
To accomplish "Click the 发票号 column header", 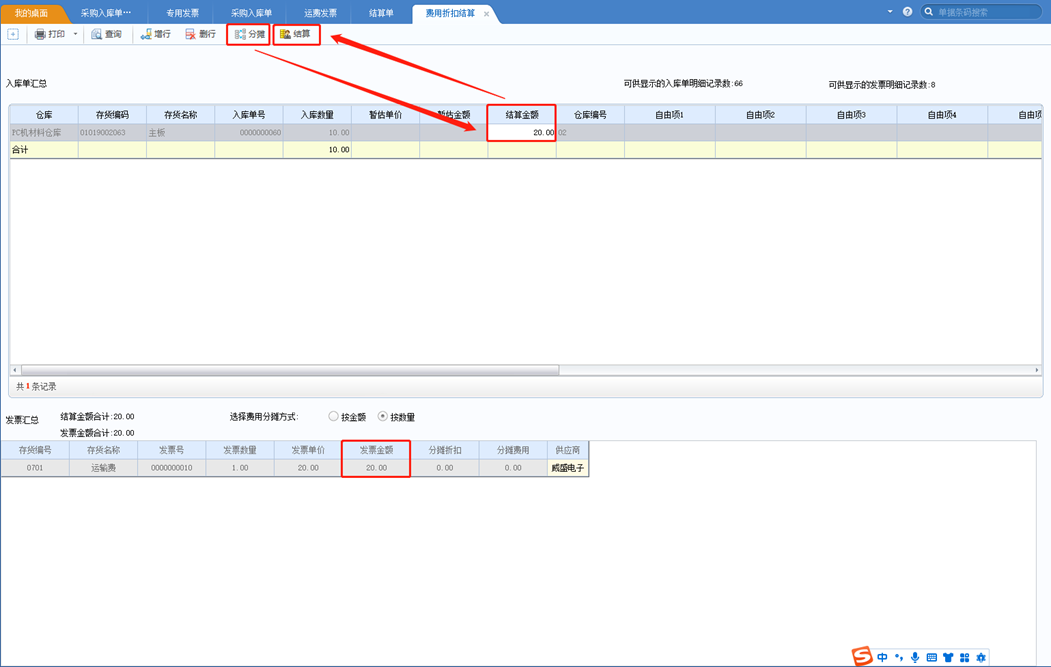I will click(x=172, y=450).
